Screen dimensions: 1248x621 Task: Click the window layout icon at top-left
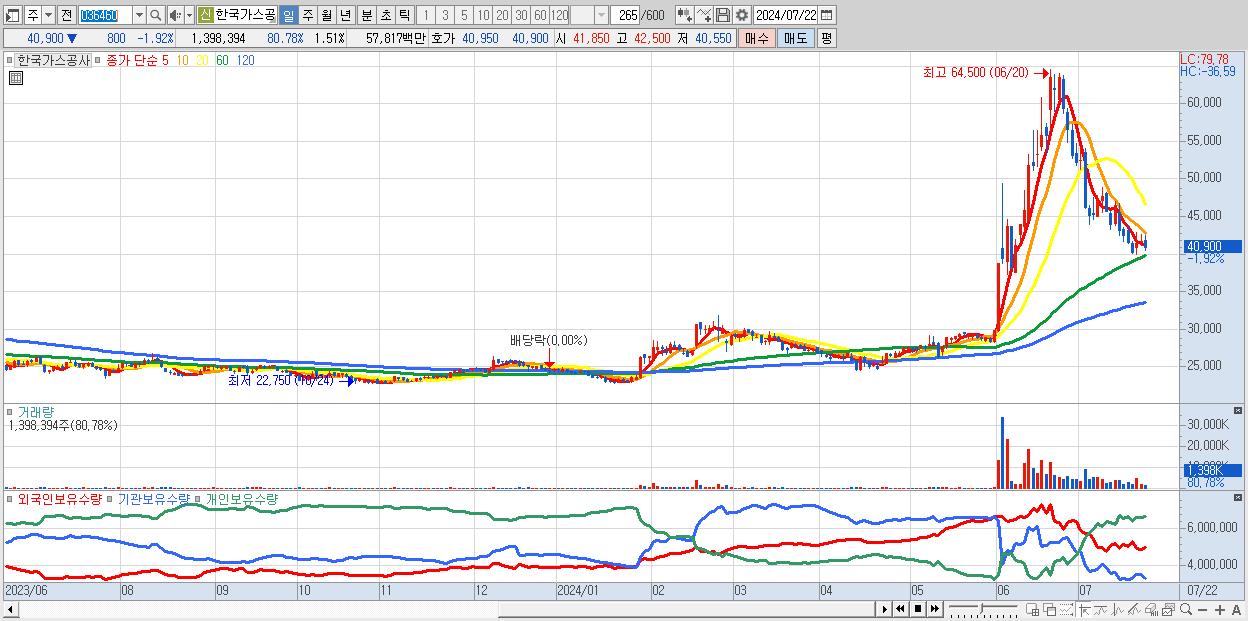12,15
